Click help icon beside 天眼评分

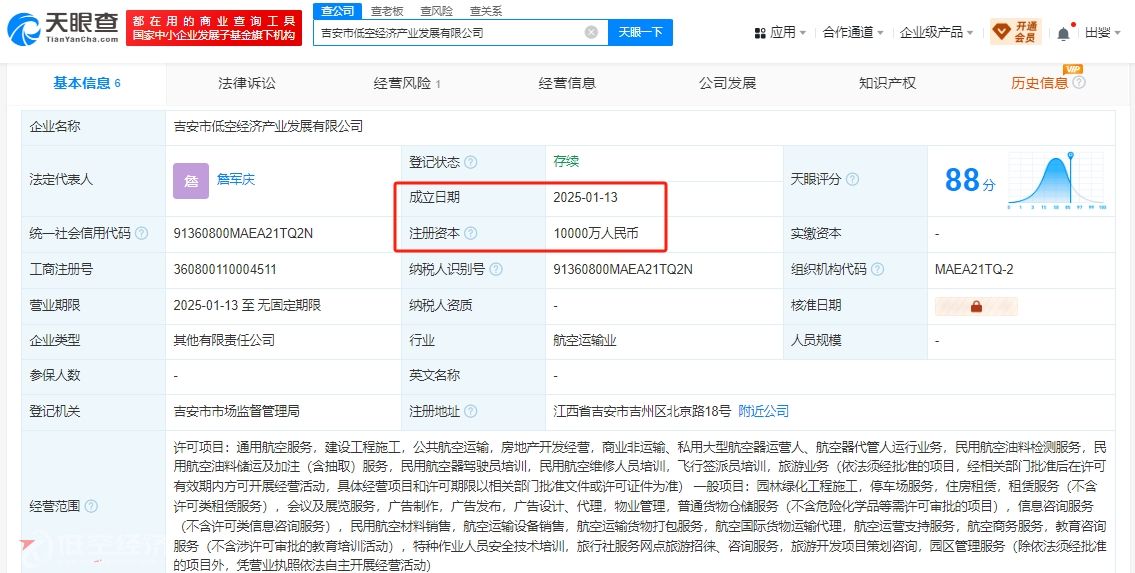pos(852,179)
